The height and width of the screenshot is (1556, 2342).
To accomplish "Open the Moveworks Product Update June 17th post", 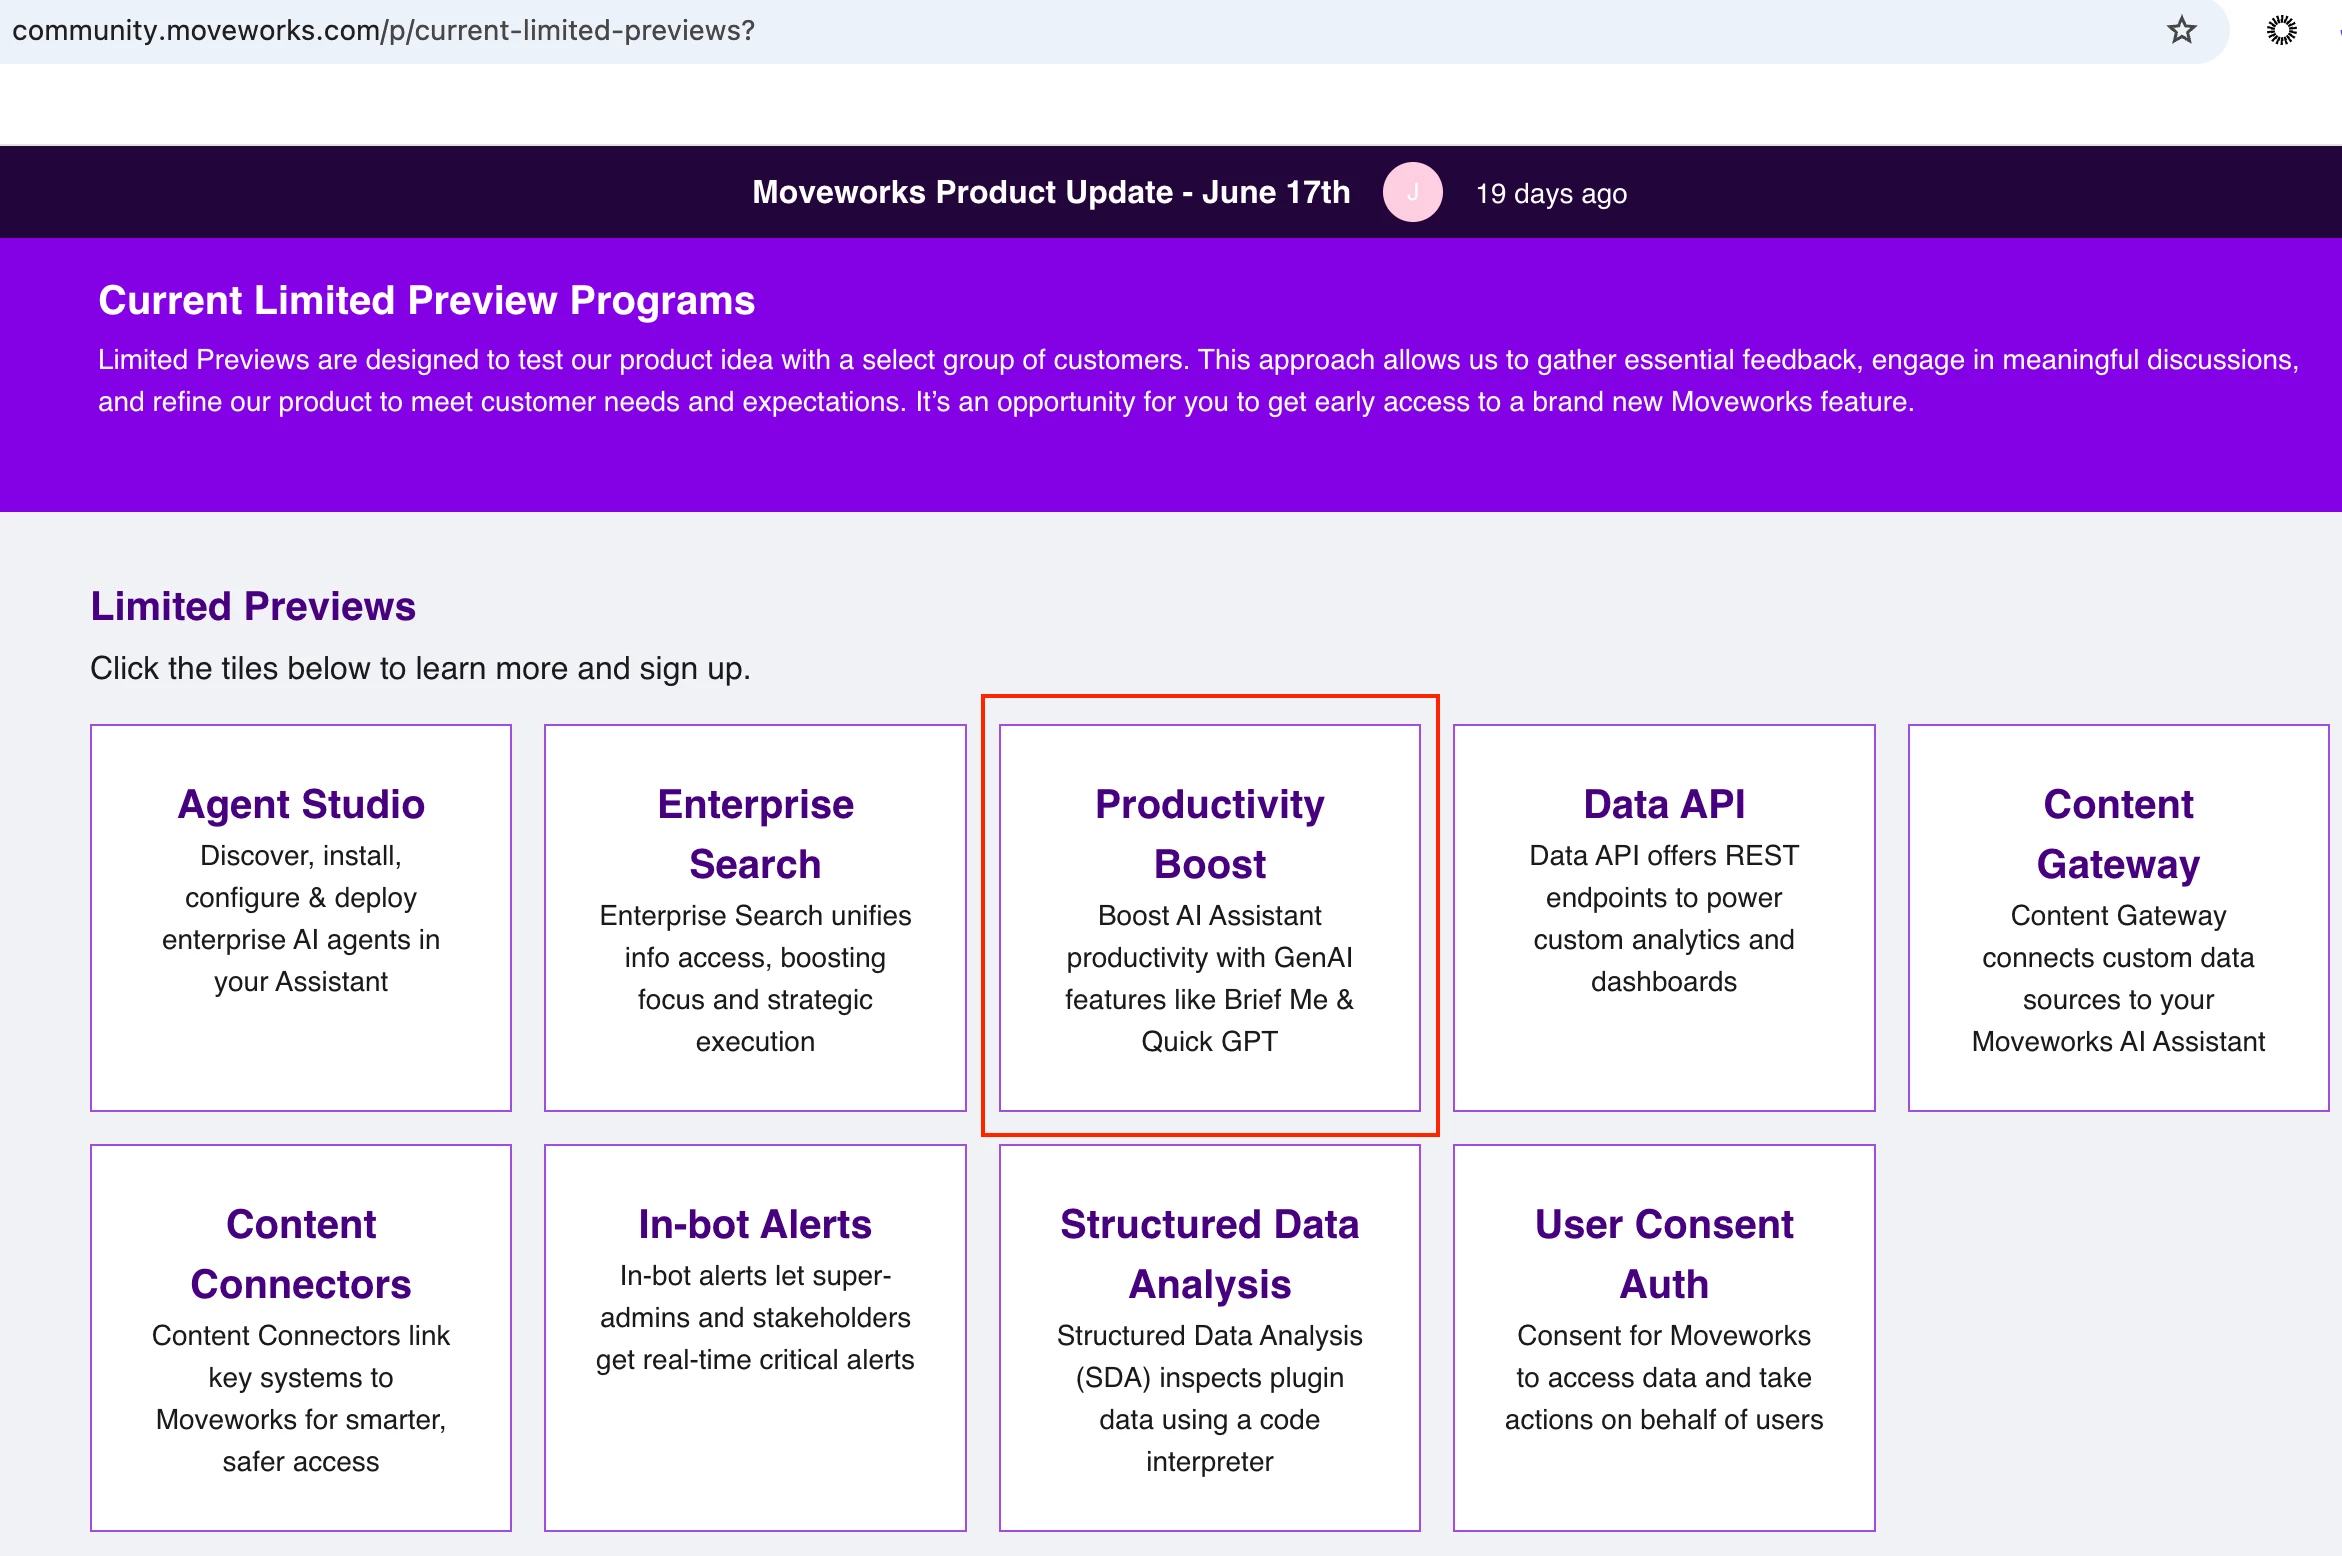I will coord(1050,192).
